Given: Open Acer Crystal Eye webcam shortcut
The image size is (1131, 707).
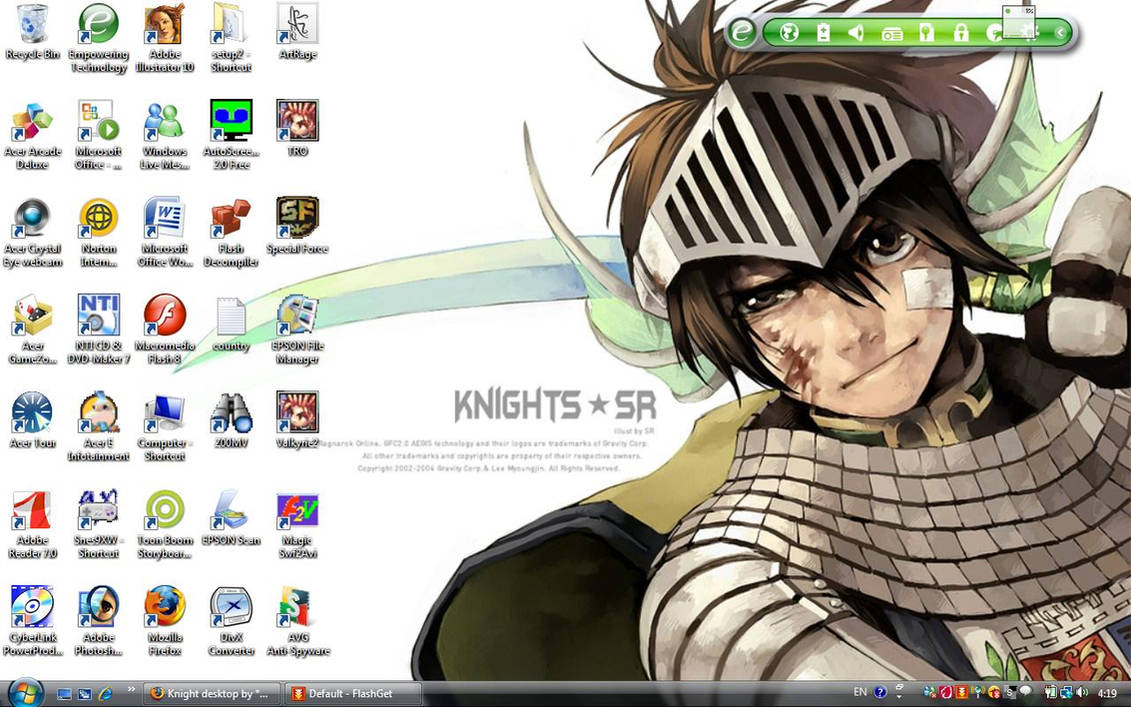Looking at the screenshot, I should [x=32, y=233].
